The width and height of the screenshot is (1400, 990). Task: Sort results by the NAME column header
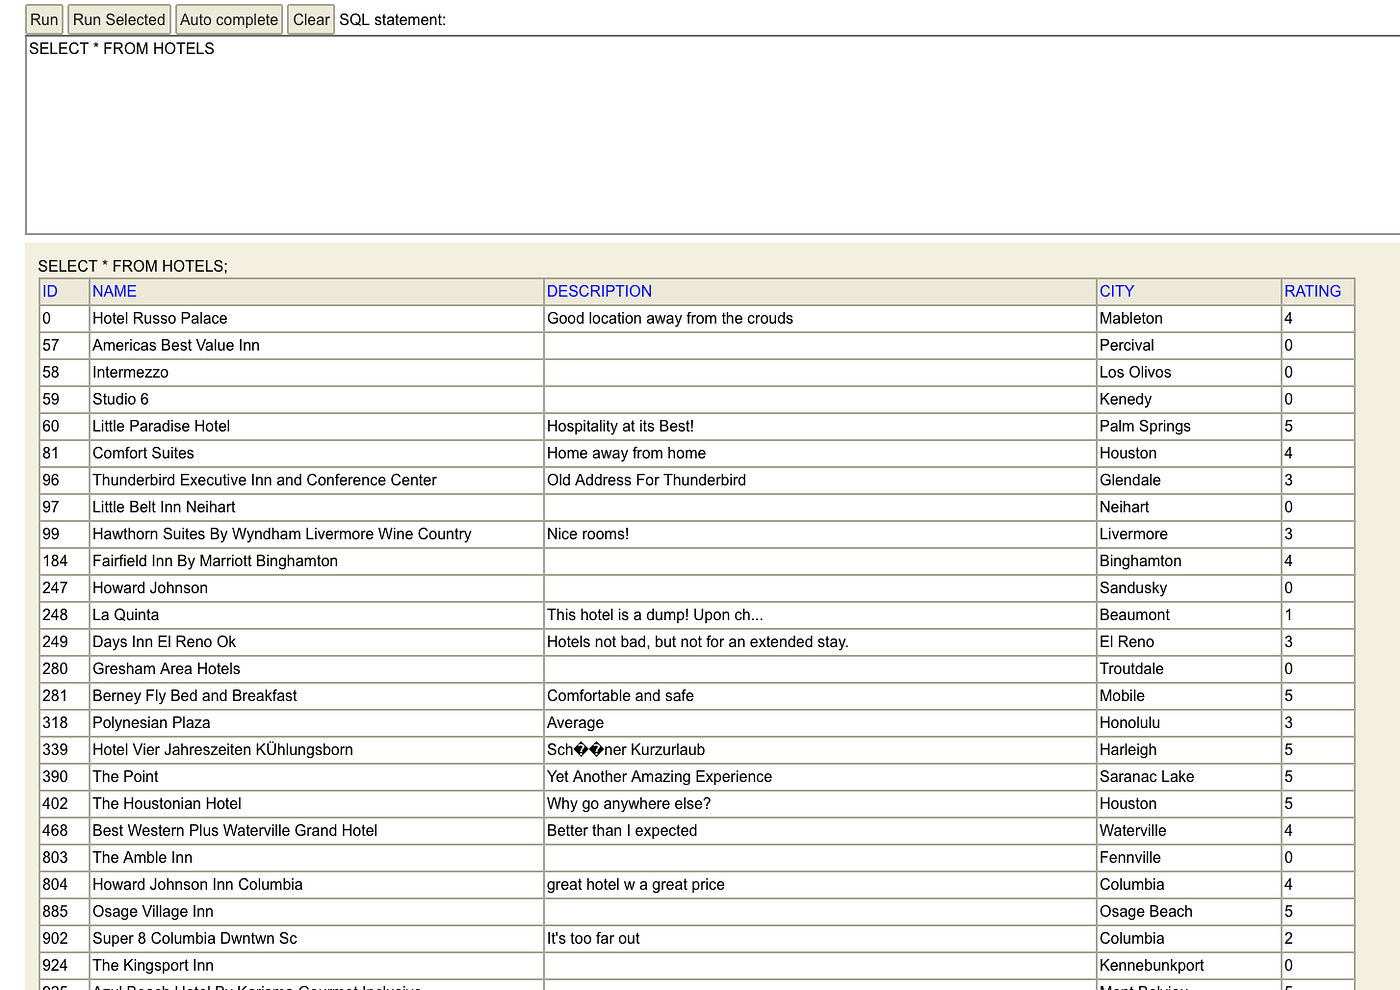(x=114, y=291)
